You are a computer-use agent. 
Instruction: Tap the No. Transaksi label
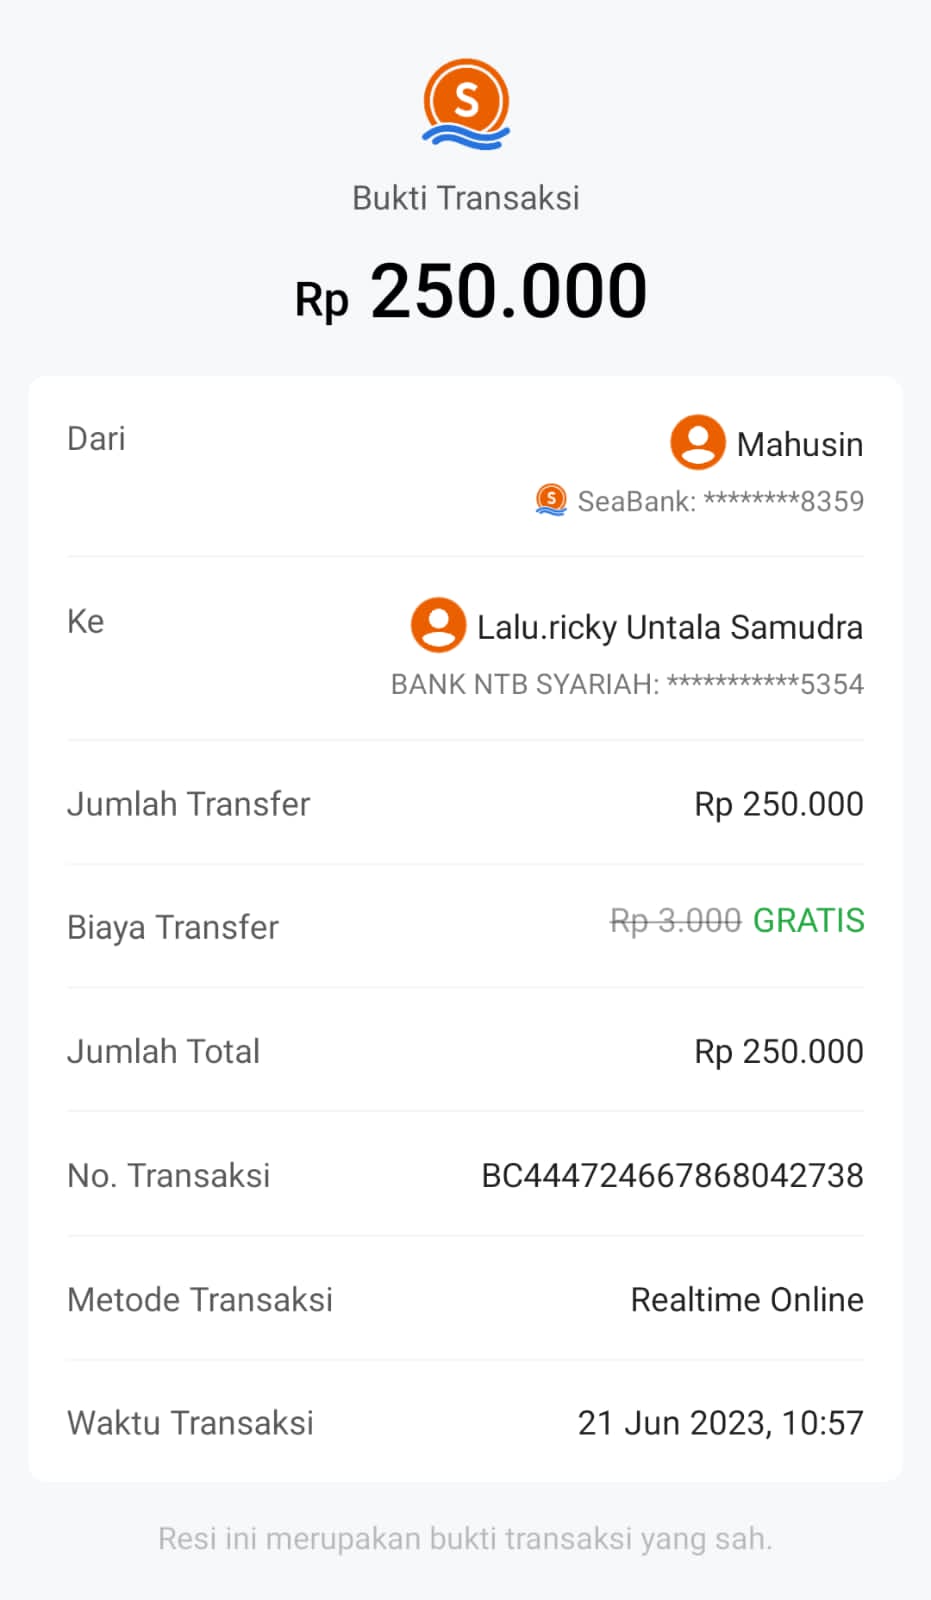[168, 1175]
